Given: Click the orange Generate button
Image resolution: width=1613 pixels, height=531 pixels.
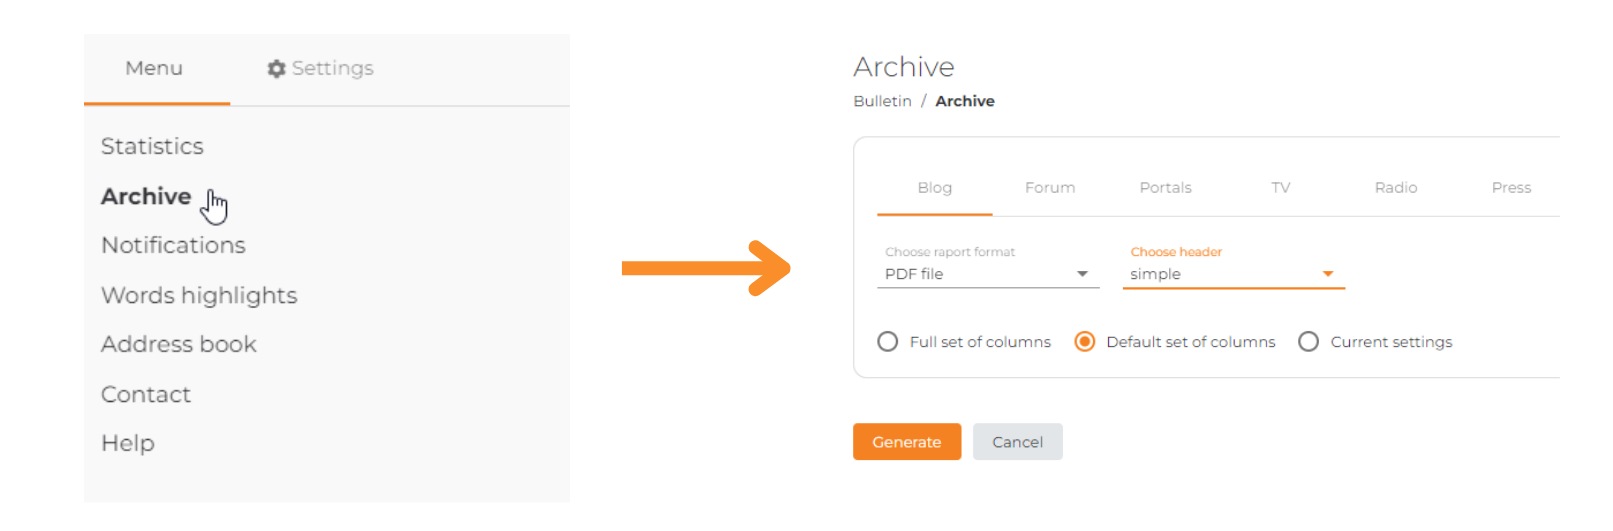Looking at the screenshot, I should [x=907, y=442].
